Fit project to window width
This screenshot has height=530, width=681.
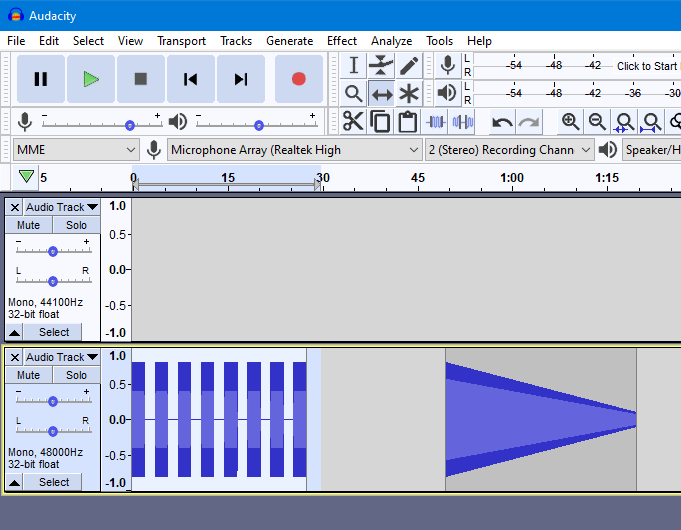651,122
